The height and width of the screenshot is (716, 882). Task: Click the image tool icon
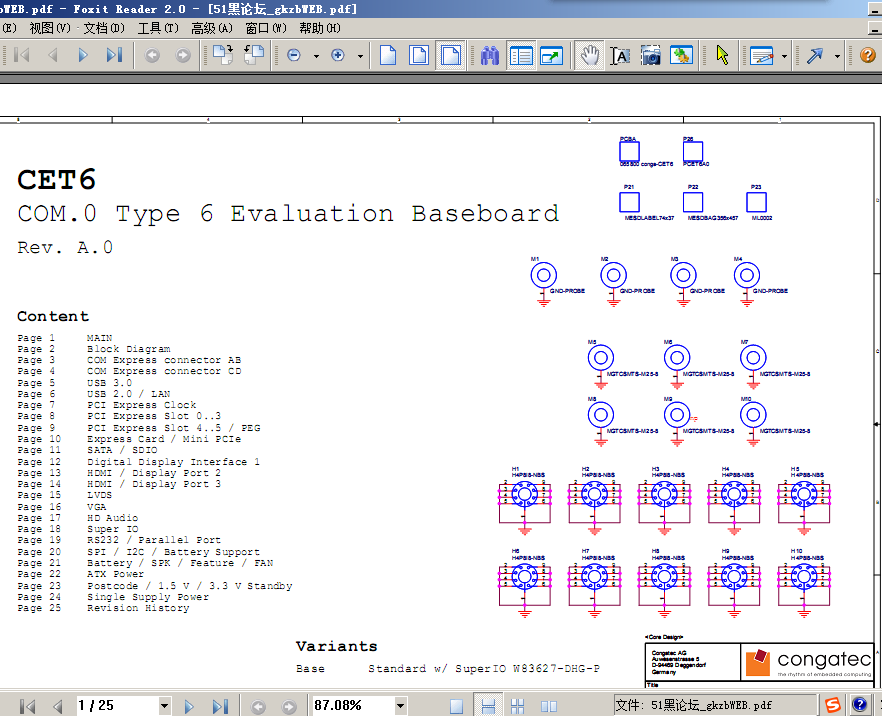[x=681, y=55]
